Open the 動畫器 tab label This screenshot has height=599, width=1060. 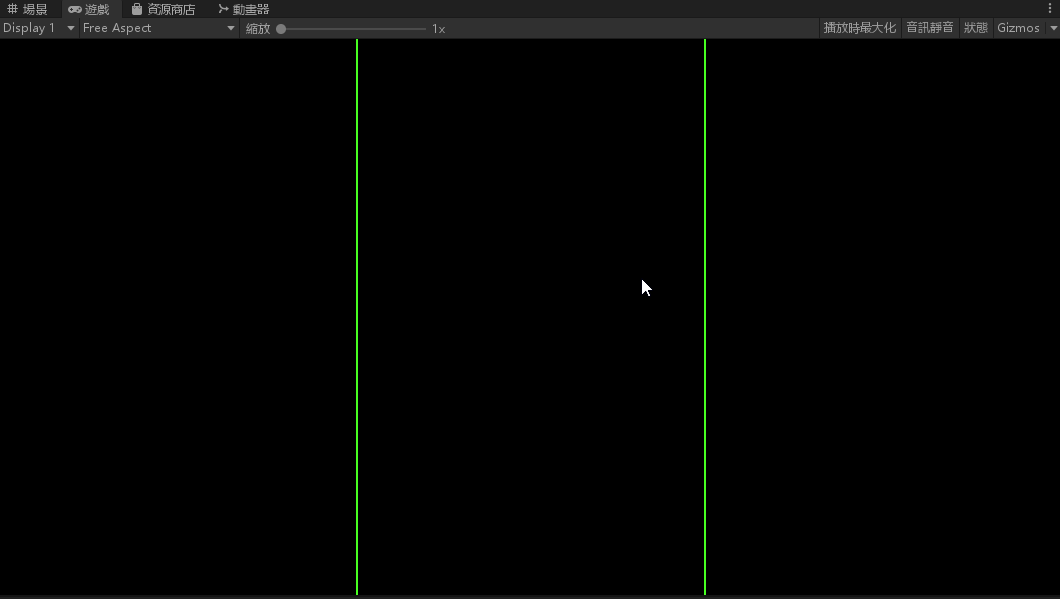251,9
